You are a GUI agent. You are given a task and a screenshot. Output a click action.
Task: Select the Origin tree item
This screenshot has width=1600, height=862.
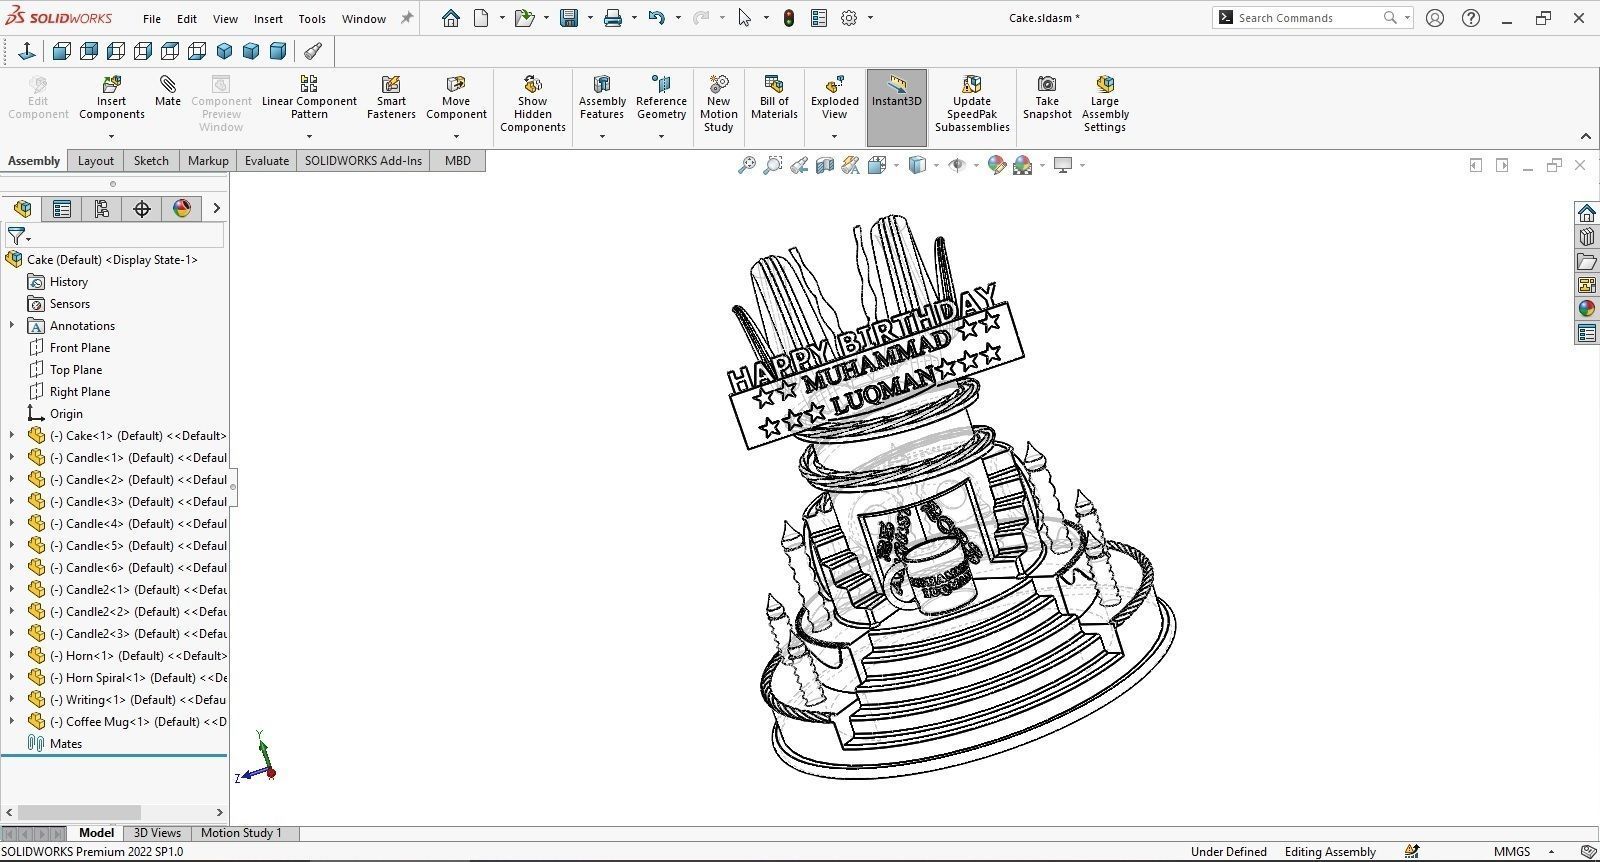66,413
